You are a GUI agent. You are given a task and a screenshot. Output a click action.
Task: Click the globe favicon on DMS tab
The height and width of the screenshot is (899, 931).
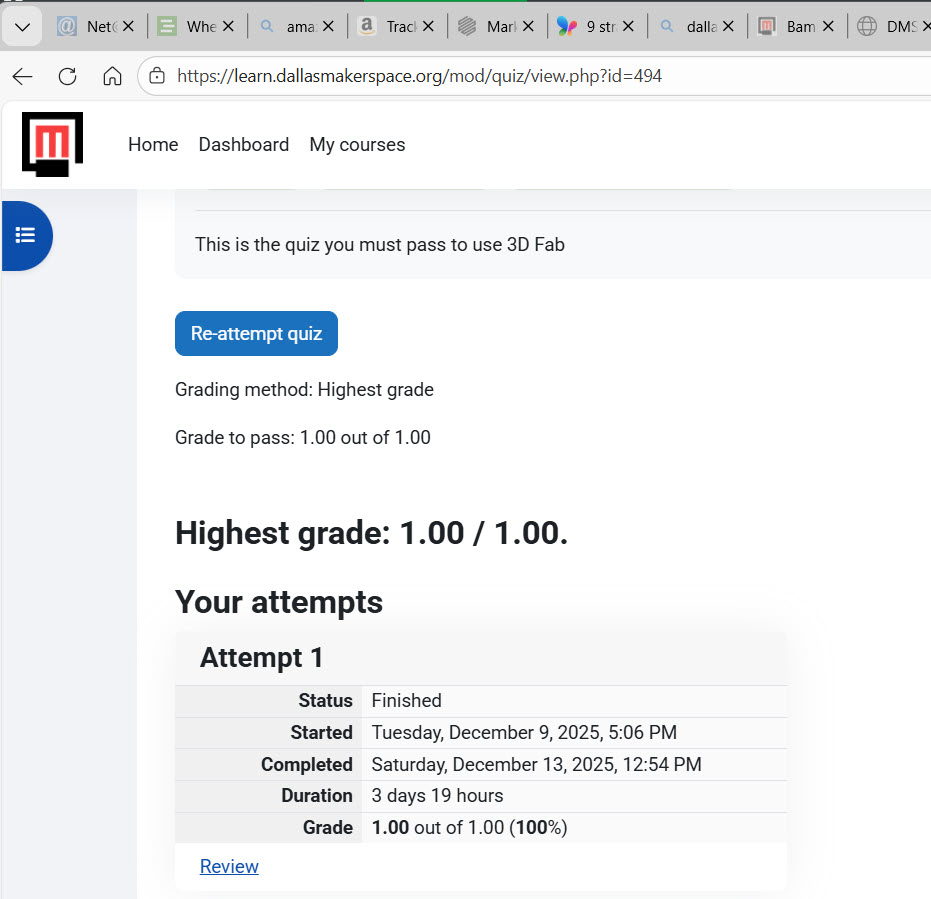(x=867, y=26)
